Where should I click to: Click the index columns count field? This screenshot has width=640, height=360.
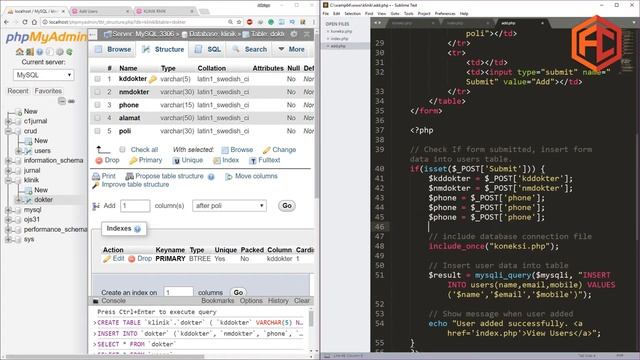point(178,292)
